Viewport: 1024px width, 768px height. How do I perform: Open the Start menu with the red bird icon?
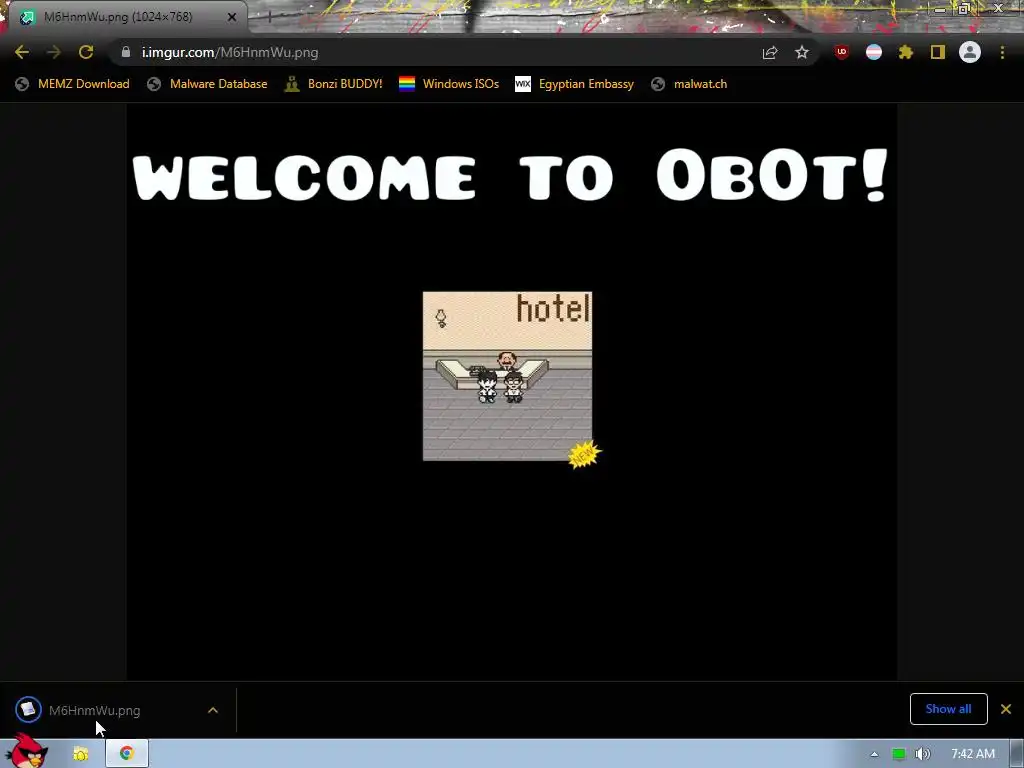click(x=27, y=752)
